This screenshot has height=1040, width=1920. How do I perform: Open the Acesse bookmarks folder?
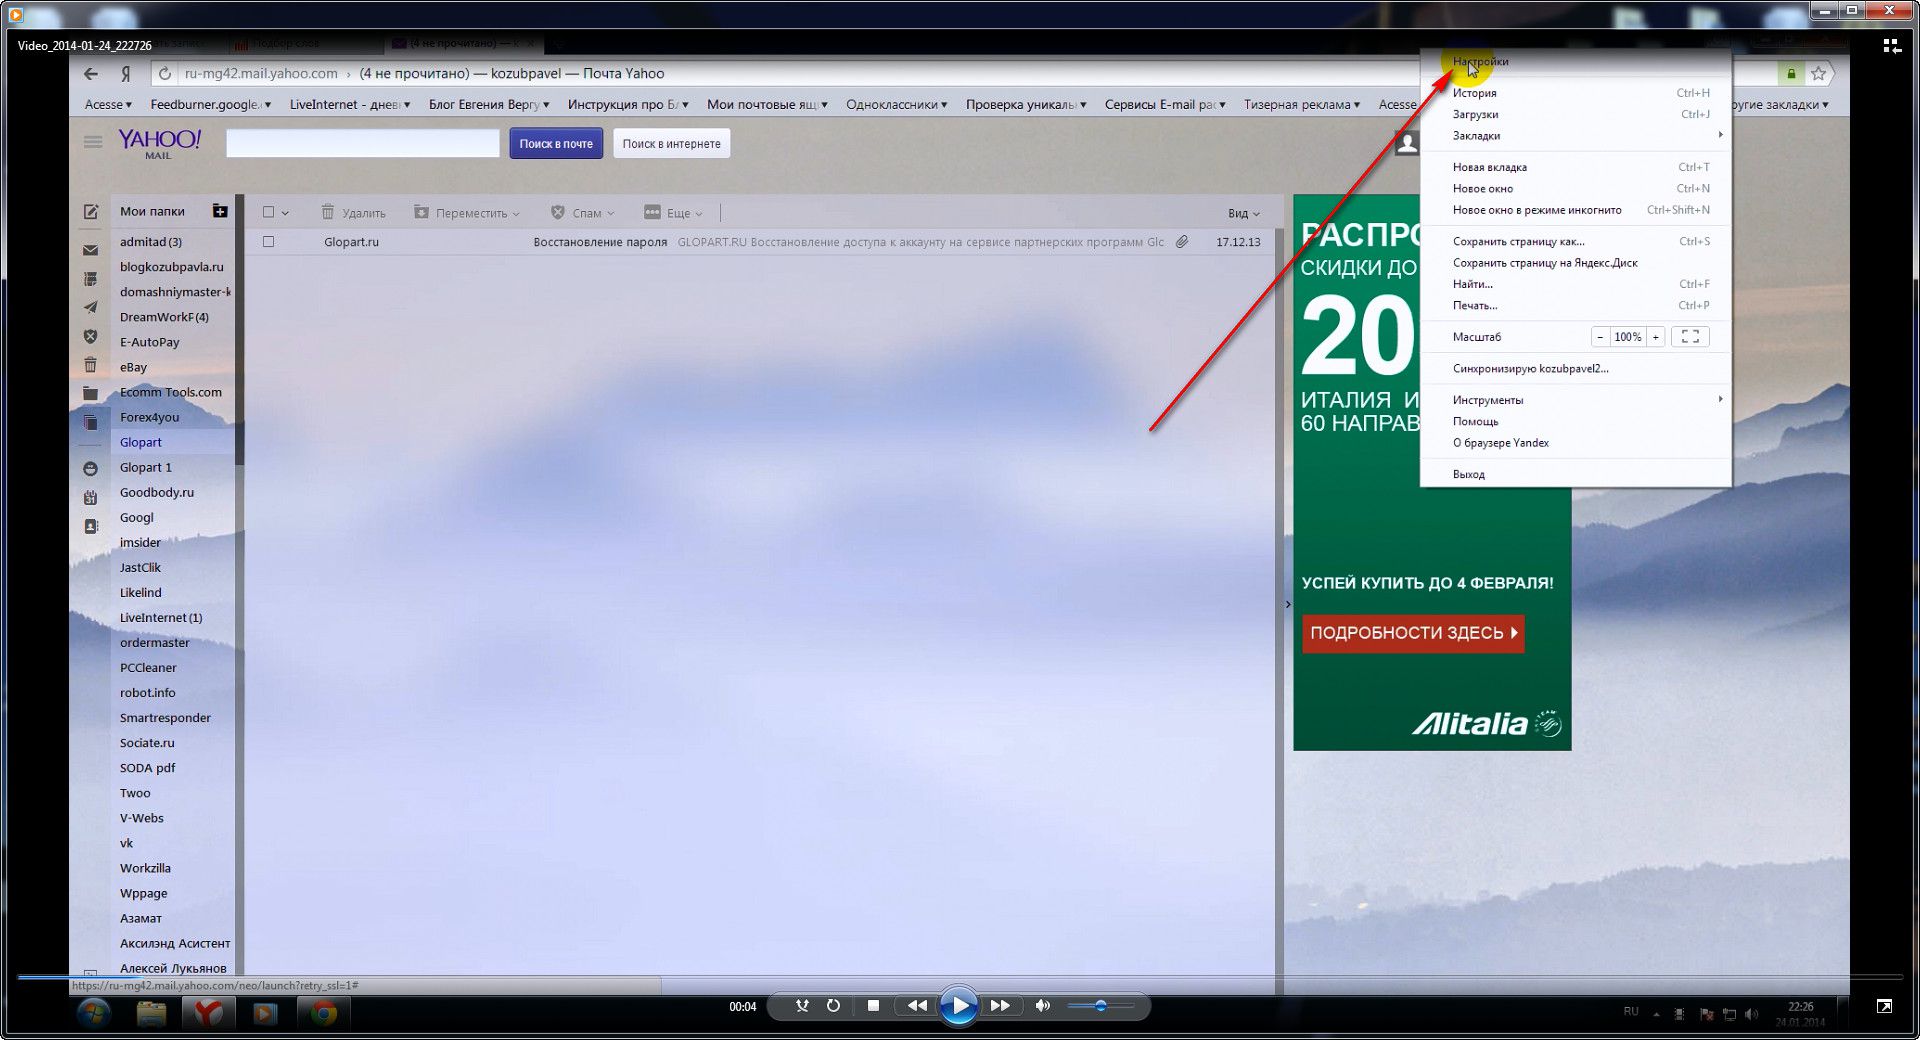pos(108,104)
